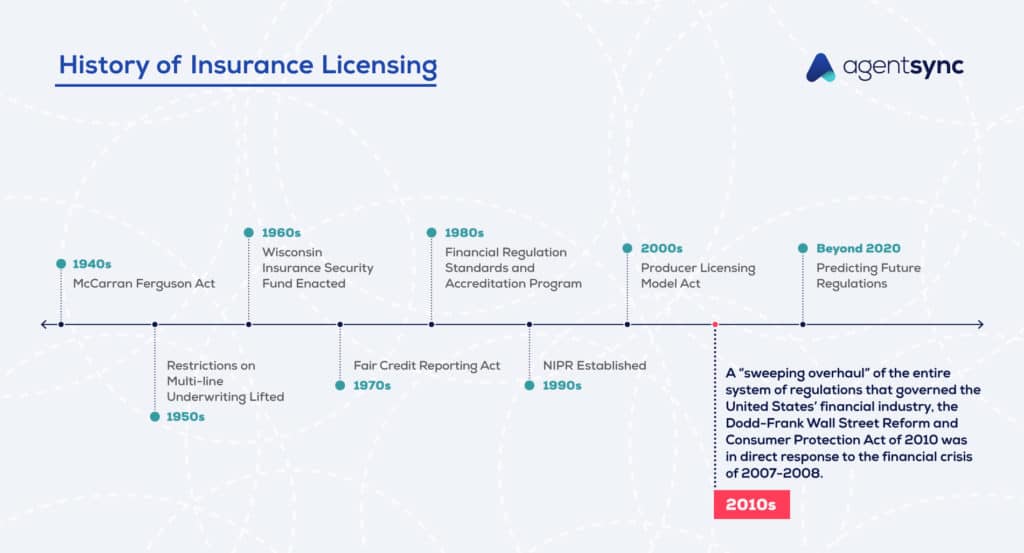Click the Dodd-Frank description paragraph
Screen dimensions: 1024x553
852,423
